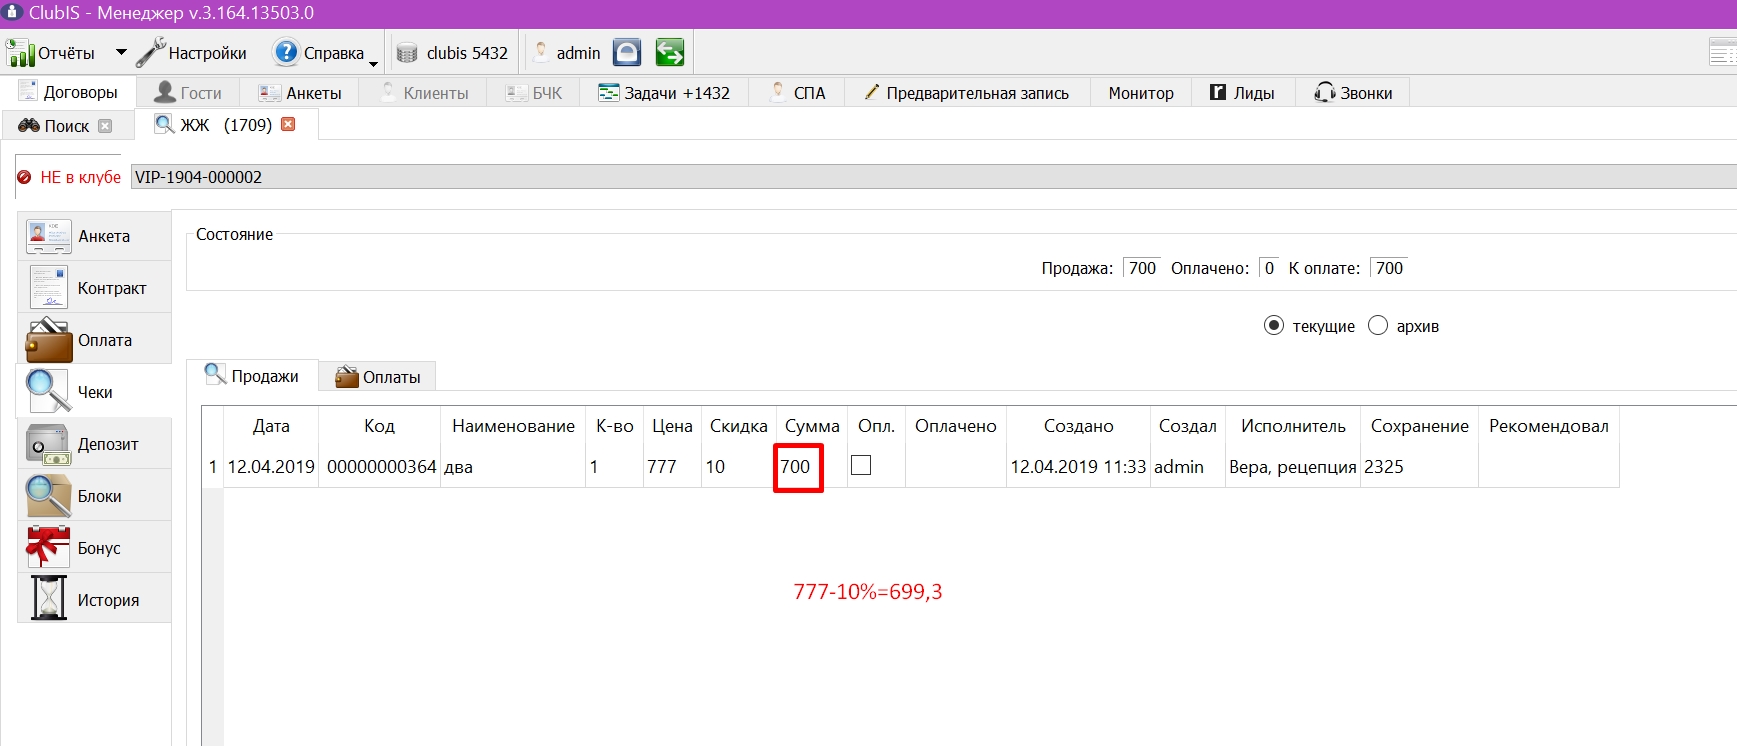The height and width of the screenshot is (746, 1737).
Task: Sort by the Дата column header
Action: (x=271, y=426)
